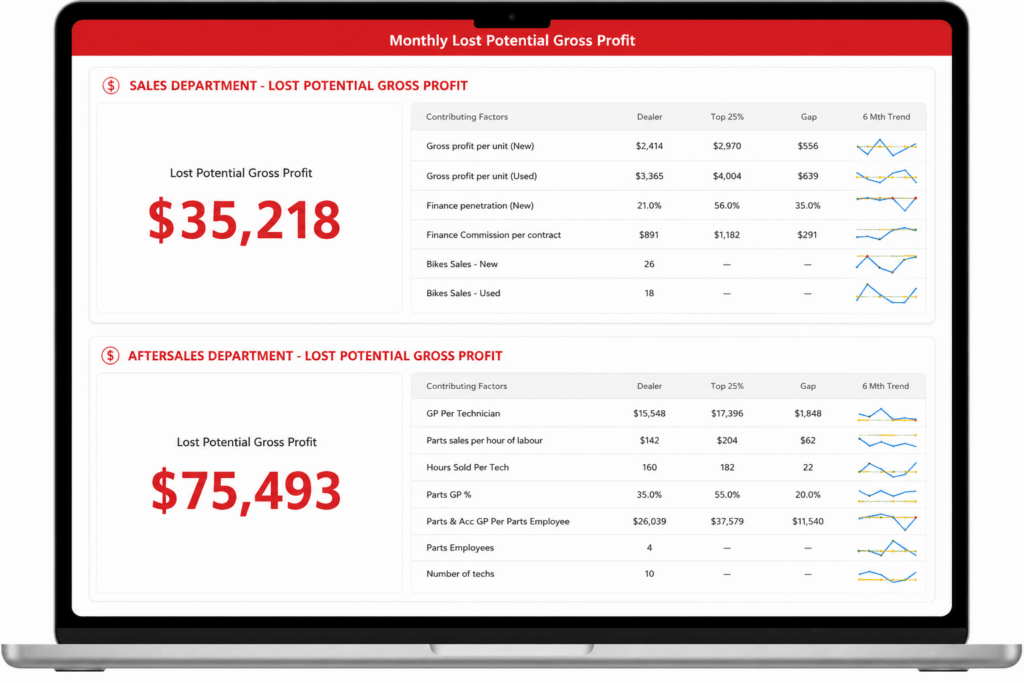
Task: Click the Aftersales Department dollar icon
Action: coord(110,356)
